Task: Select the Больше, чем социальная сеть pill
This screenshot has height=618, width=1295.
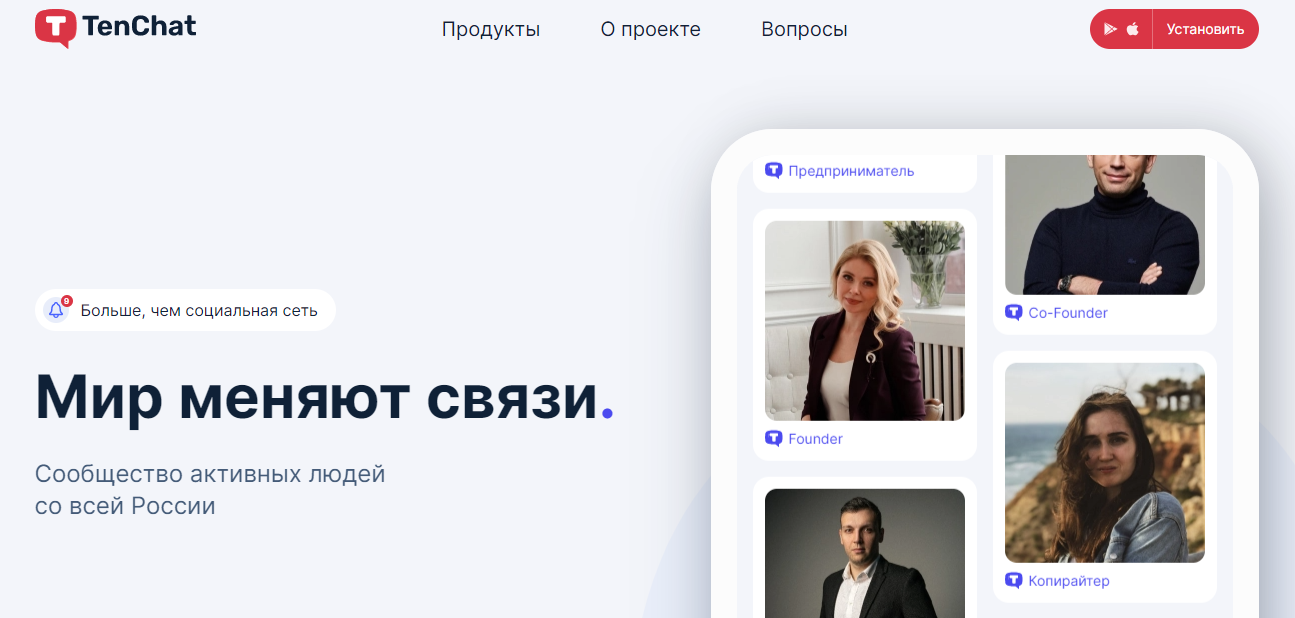Action: point(185,310)
